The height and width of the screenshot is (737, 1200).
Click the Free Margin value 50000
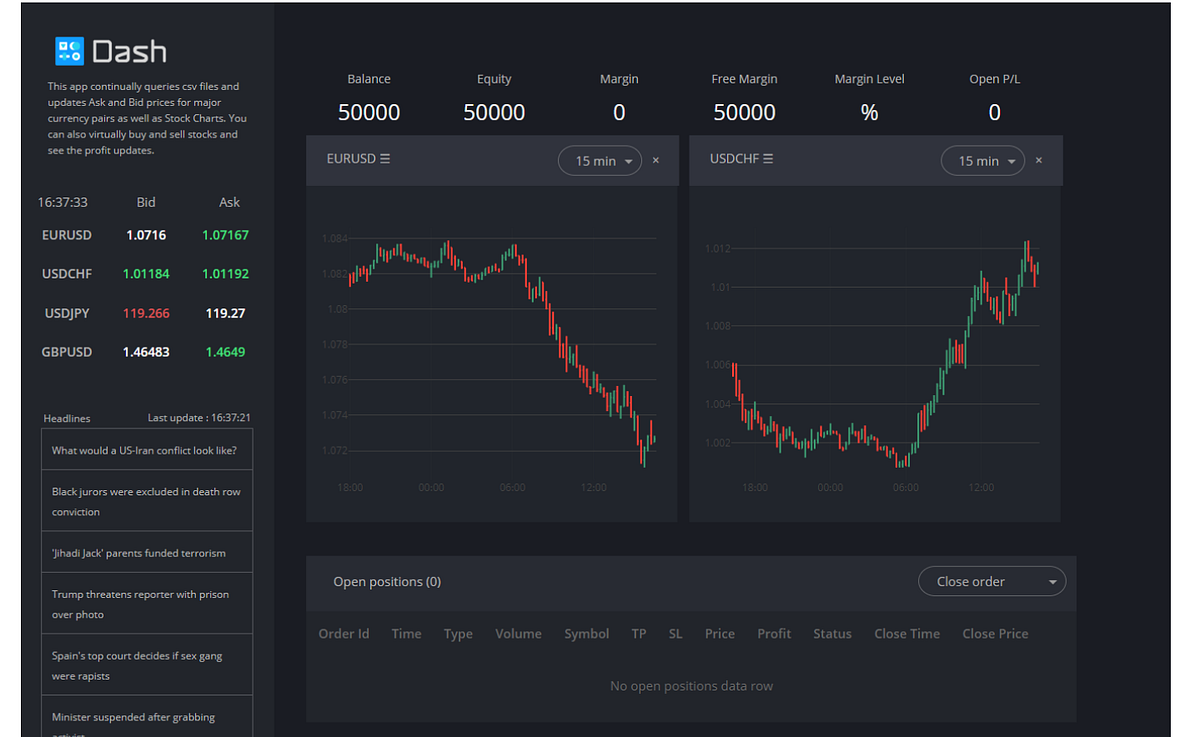tap(744, 112)
